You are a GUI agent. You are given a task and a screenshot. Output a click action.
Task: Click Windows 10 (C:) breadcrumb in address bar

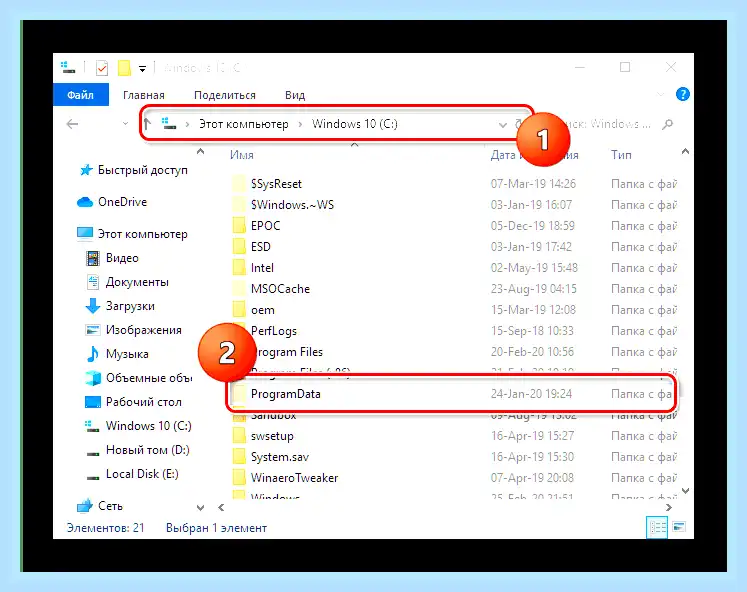pyautogui.click(x=354, y=124)
